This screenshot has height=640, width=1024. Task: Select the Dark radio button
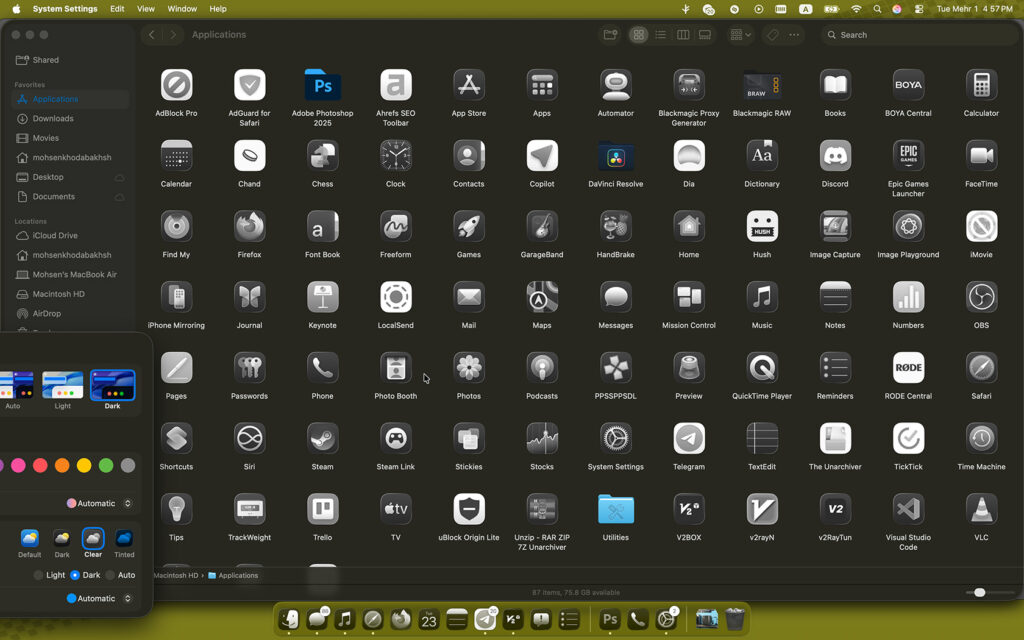point(74,575)
